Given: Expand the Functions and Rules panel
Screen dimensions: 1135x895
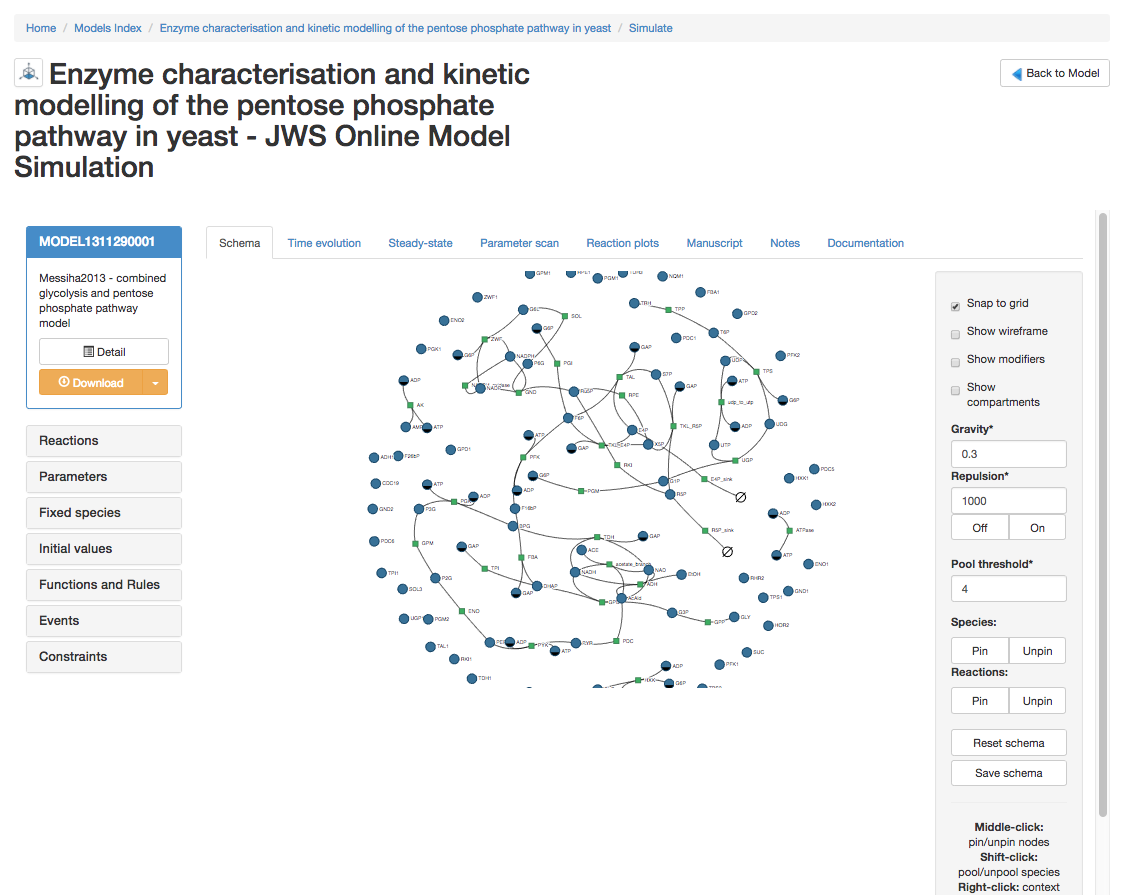Looking at the screenshot, I should click(103, 584).
